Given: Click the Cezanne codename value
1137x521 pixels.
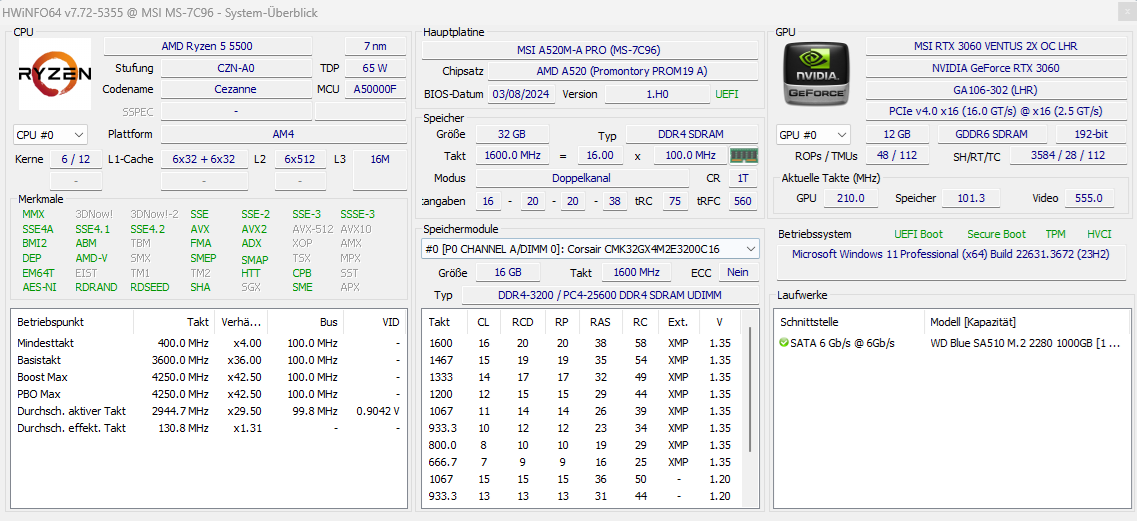Looking at the screenshot, I should click(236, 89).
